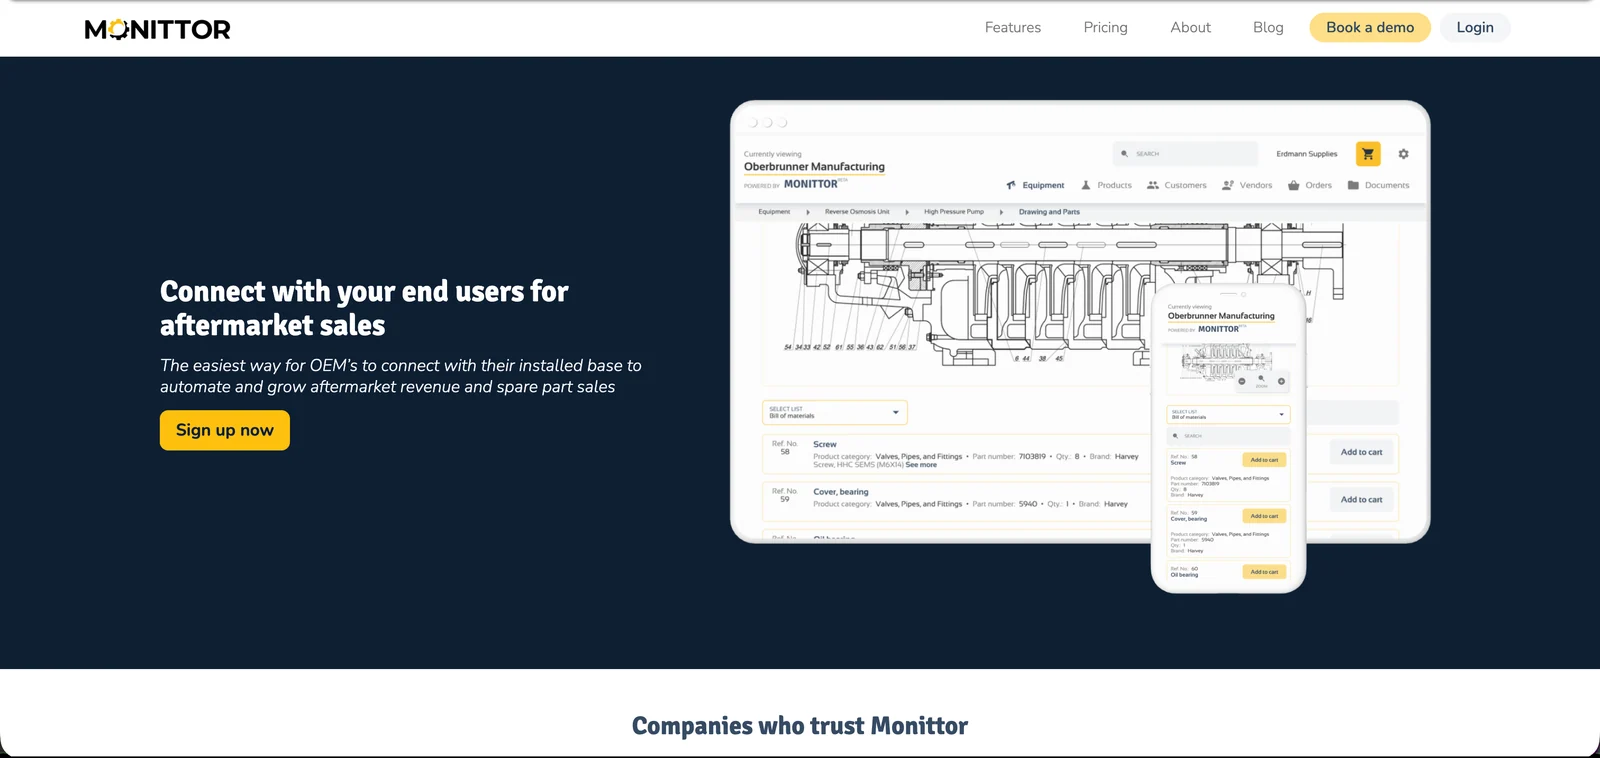Viewport: 1600px width, 758px height.
Task: Click the Login button
Action: pos(1475,28)
